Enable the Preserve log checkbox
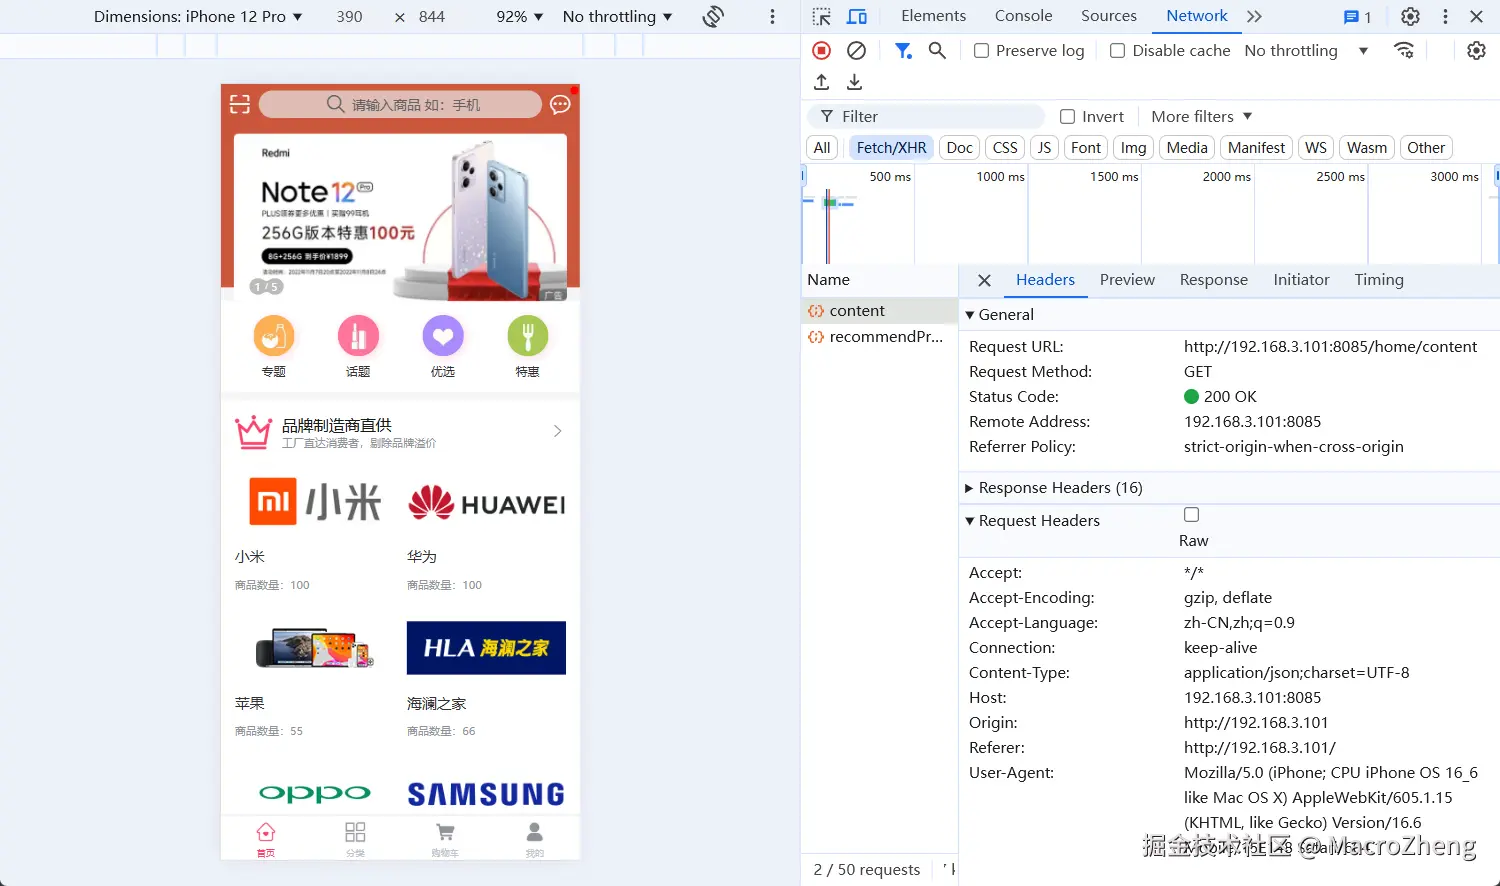 982,51
